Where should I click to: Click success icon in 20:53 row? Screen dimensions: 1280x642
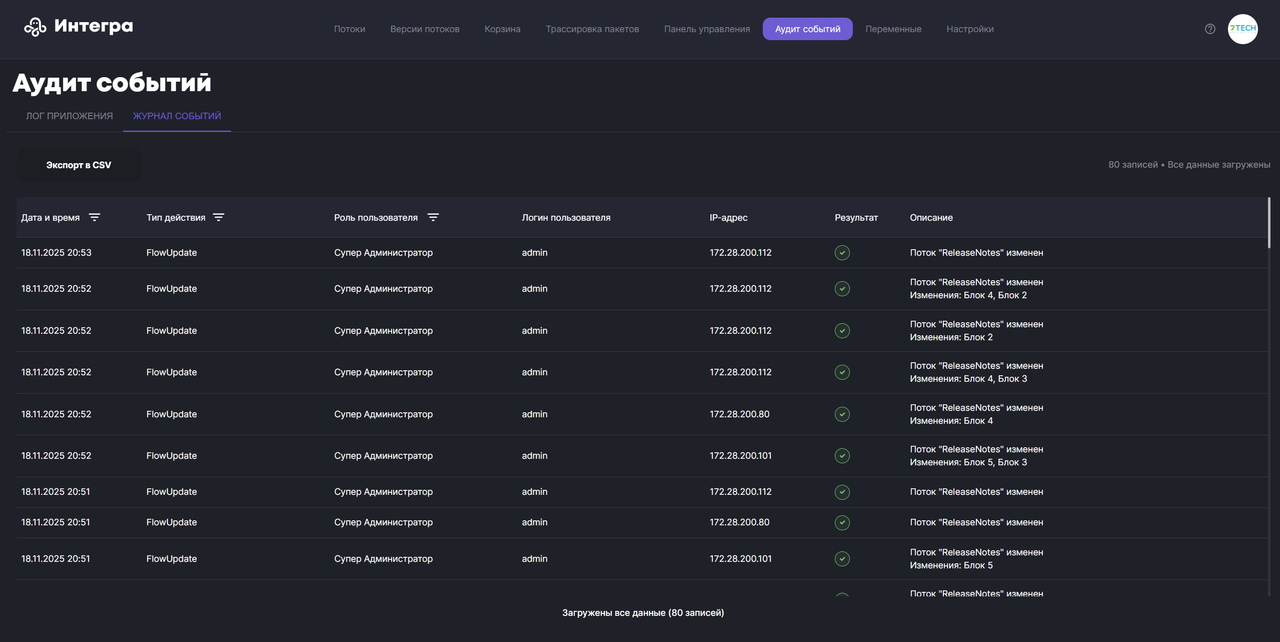click(842, 253)
